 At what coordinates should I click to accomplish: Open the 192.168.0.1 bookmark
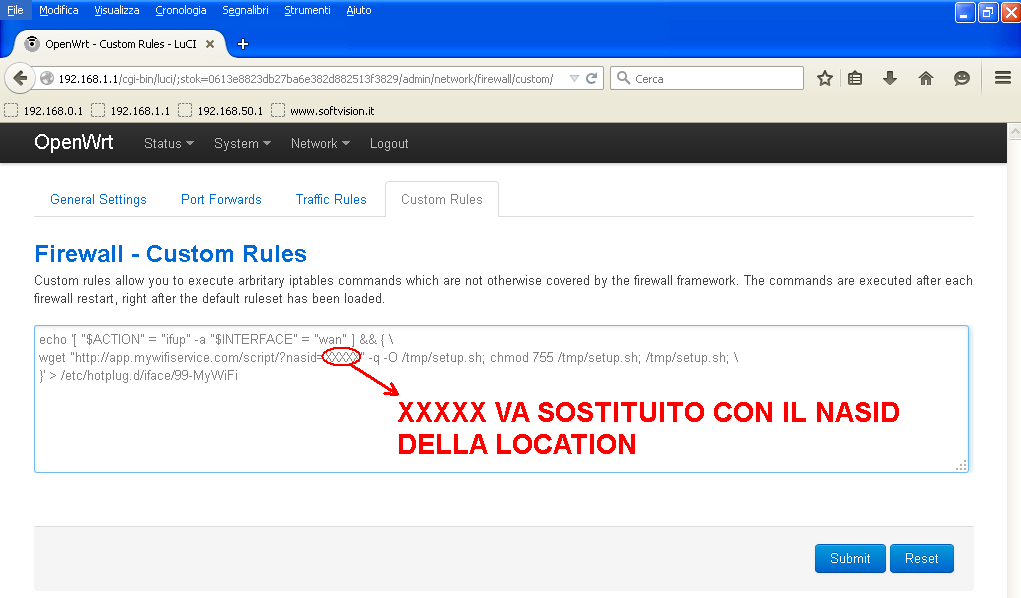click(x=44, y=111)
